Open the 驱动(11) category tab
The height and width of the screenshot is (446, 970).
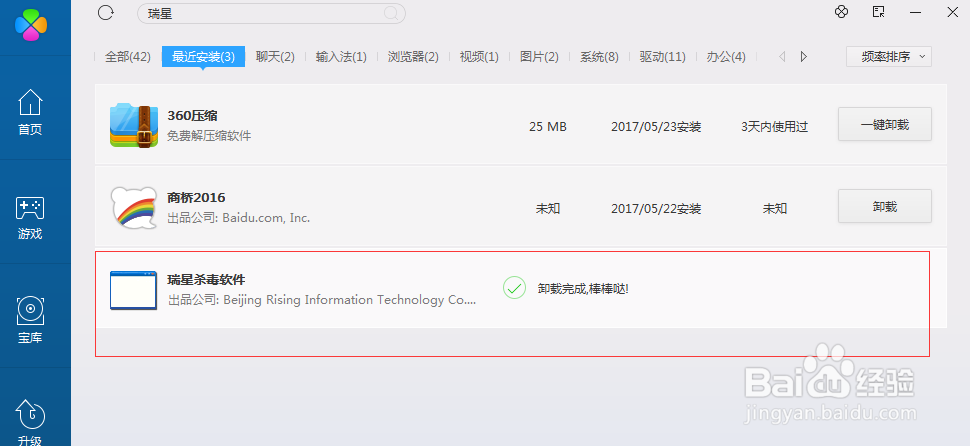coord(663,56)
